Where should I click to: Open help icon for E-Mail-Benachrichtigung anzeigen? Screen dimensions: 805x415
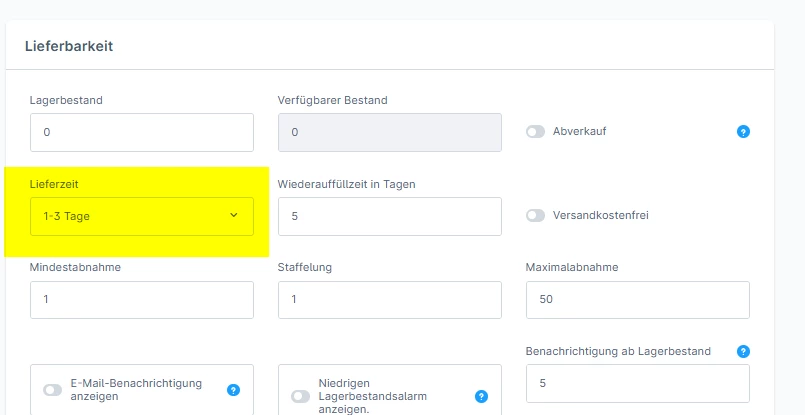coord(233,390)
